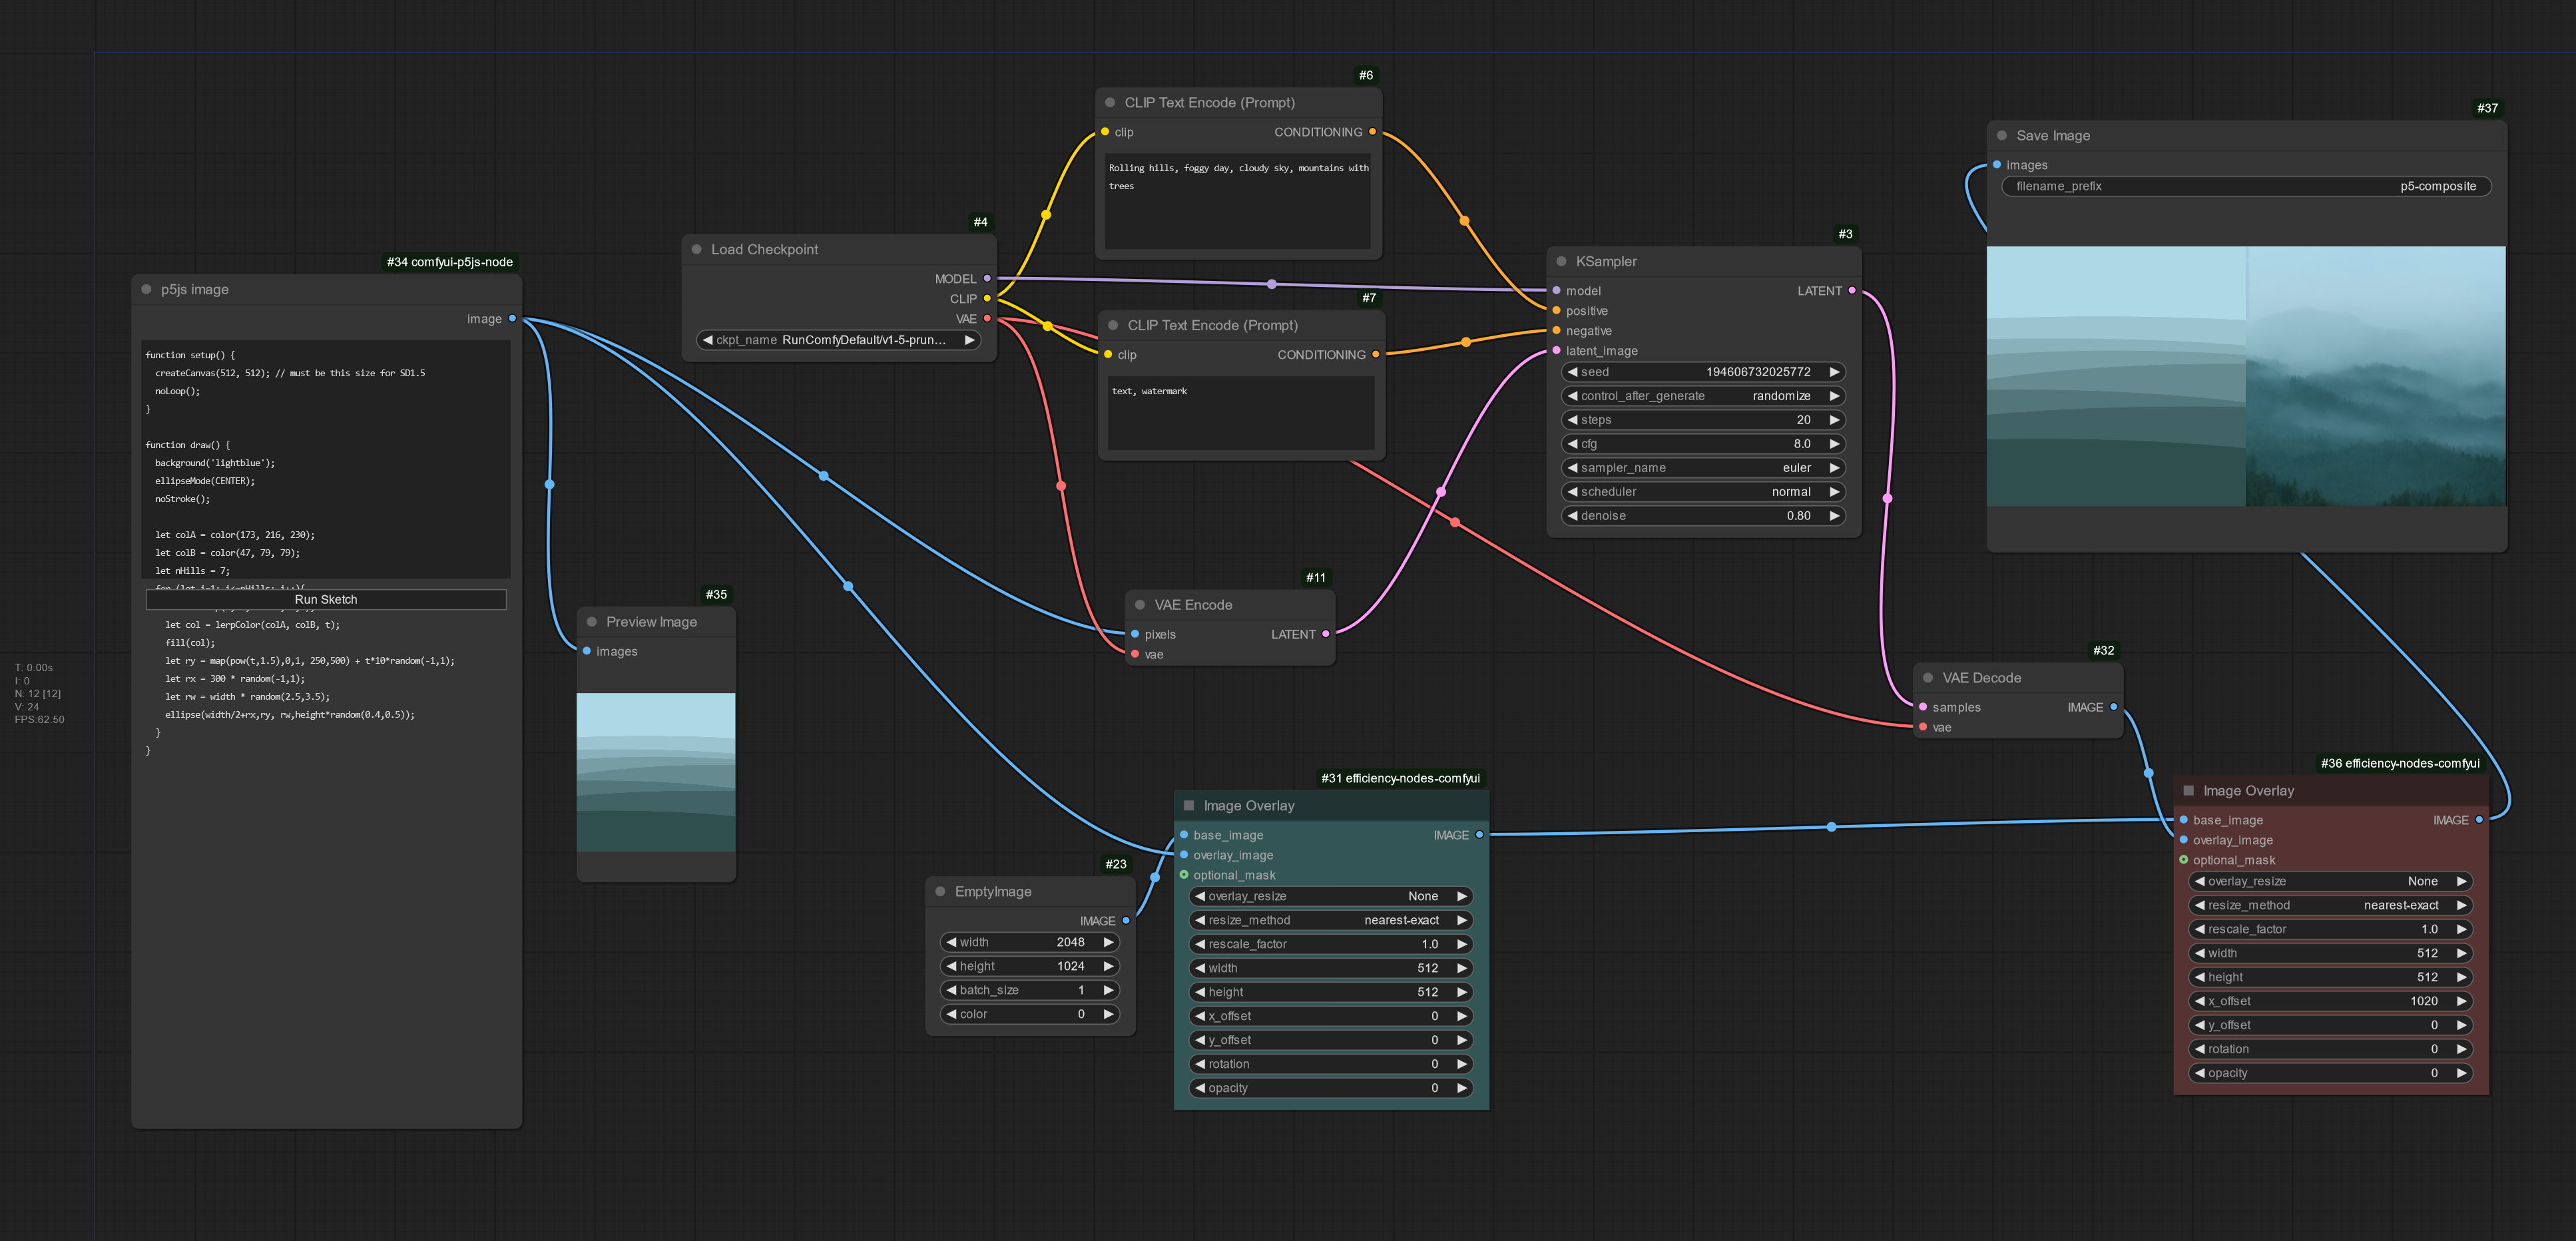Collapse the VAE Decode node via its dot

(x=1927, y=678)
